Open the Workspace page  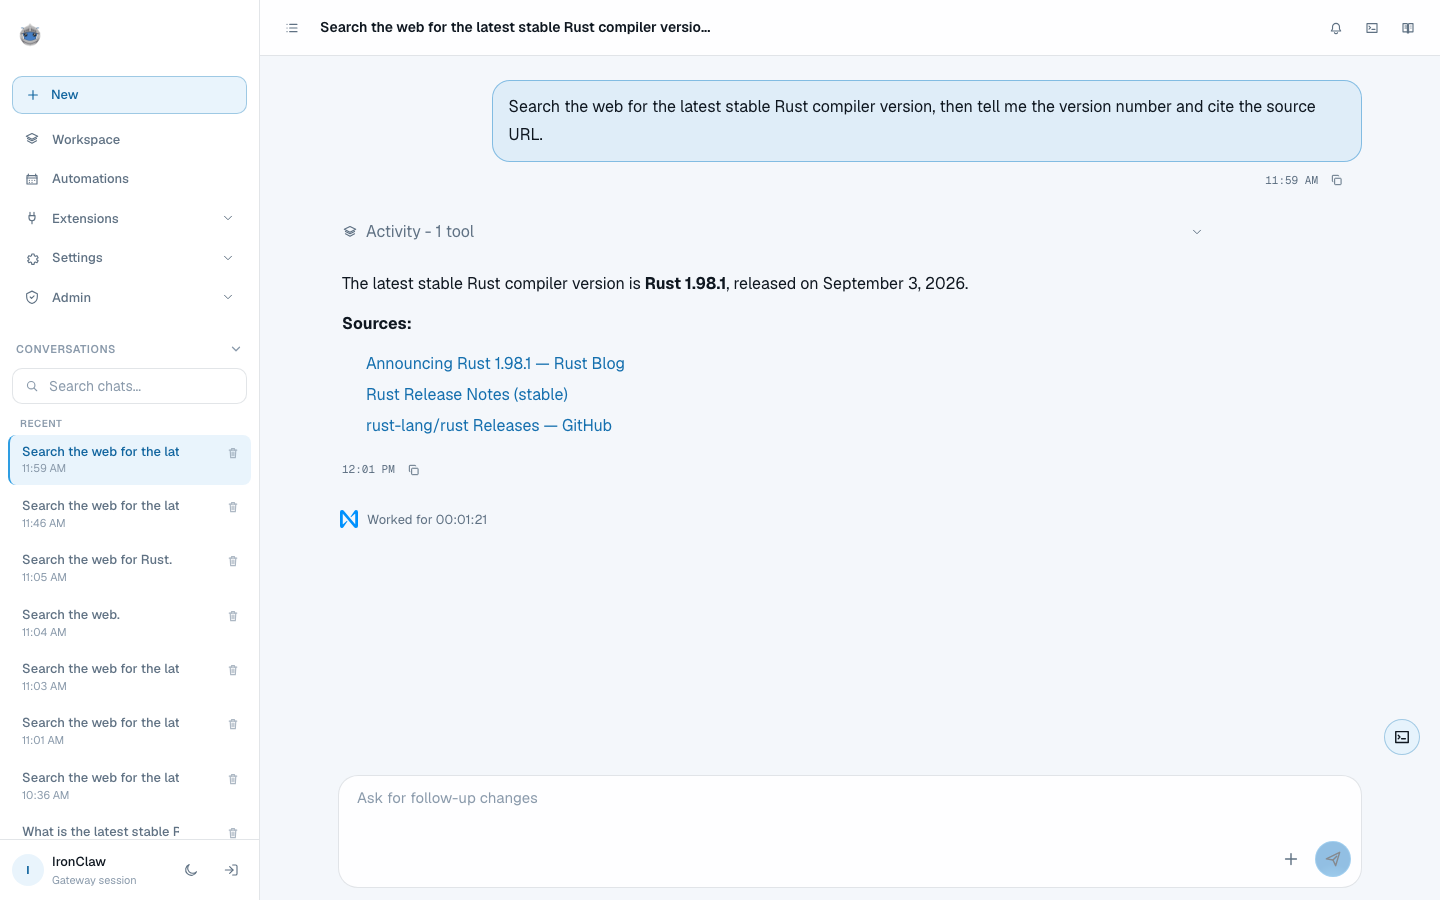tap(129, 139)
